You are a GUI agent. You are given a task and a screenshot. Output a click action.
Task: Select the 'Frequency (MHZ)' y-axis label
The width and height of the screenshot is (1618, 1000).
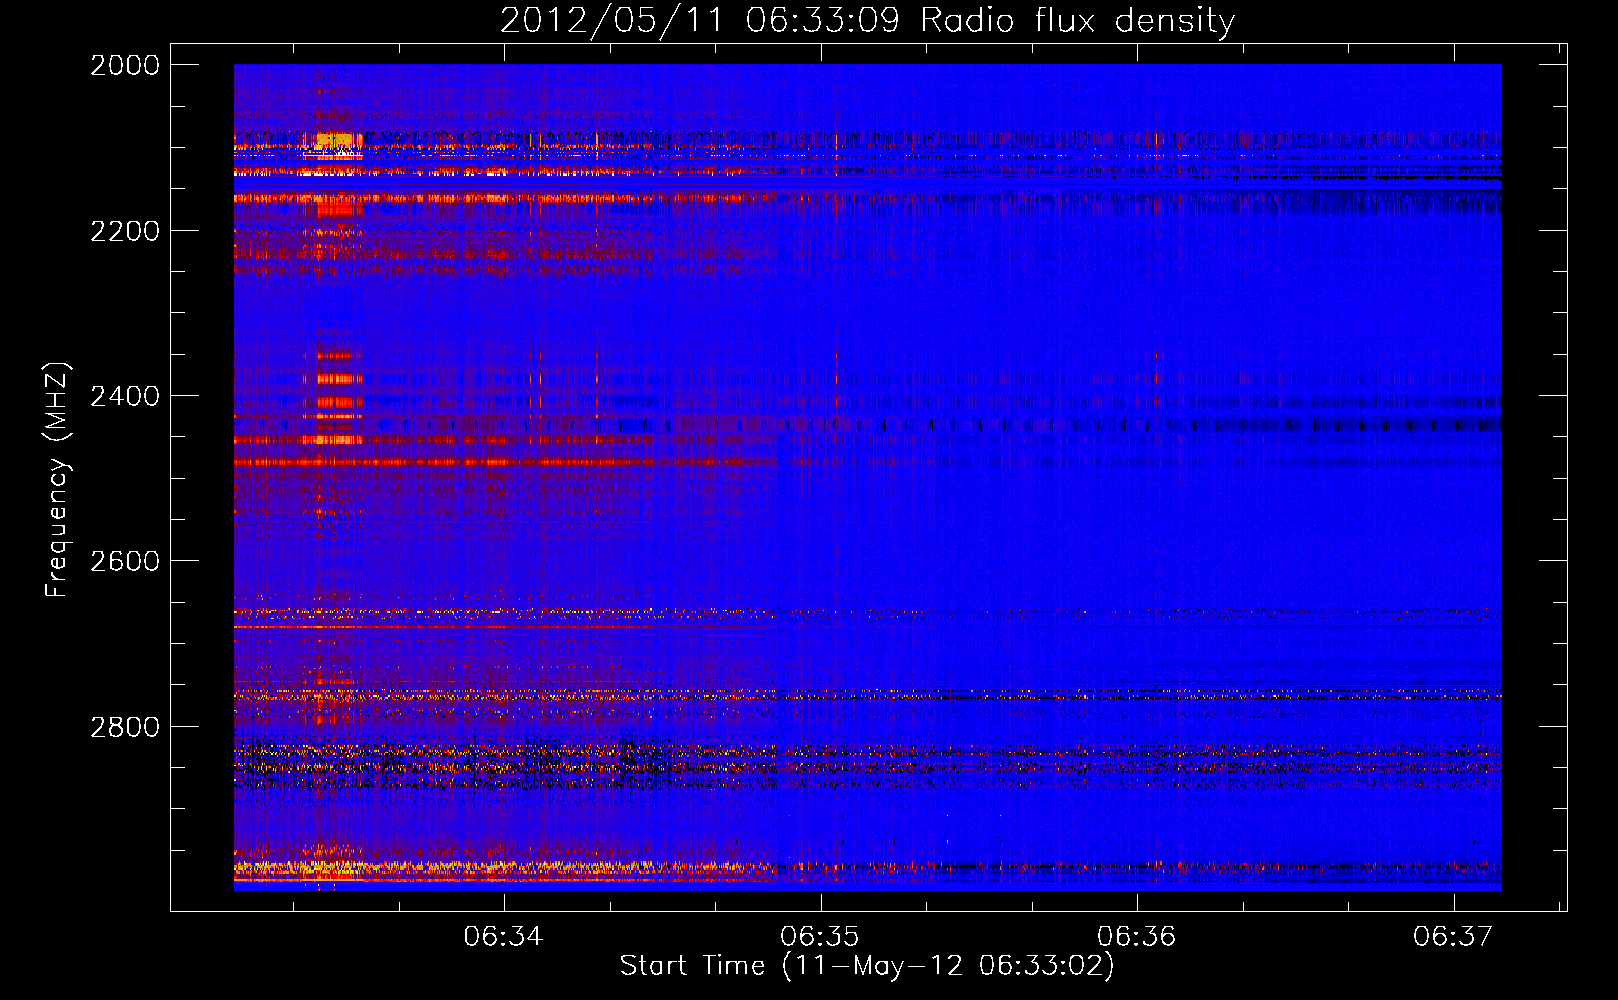[58, 480]
